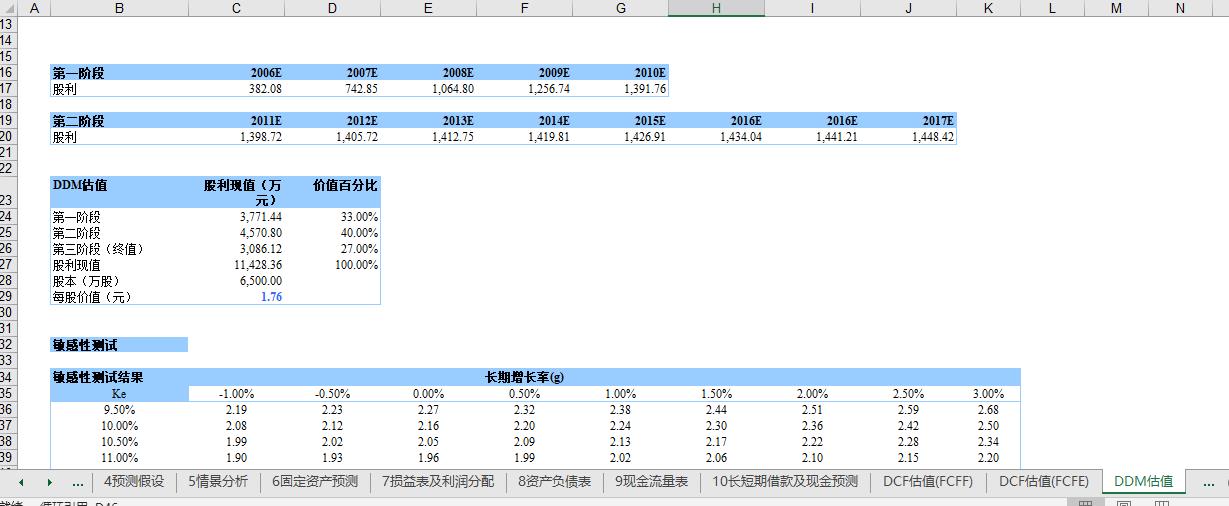Select the active DDM估值 sheet tab
1229x506 pixels.
(x=1144, y=481)
